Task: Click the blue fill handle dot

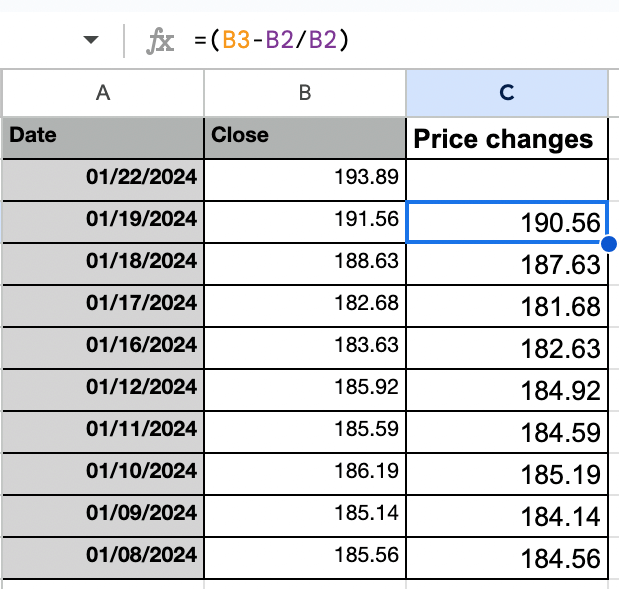Action: tap(609, 244)
